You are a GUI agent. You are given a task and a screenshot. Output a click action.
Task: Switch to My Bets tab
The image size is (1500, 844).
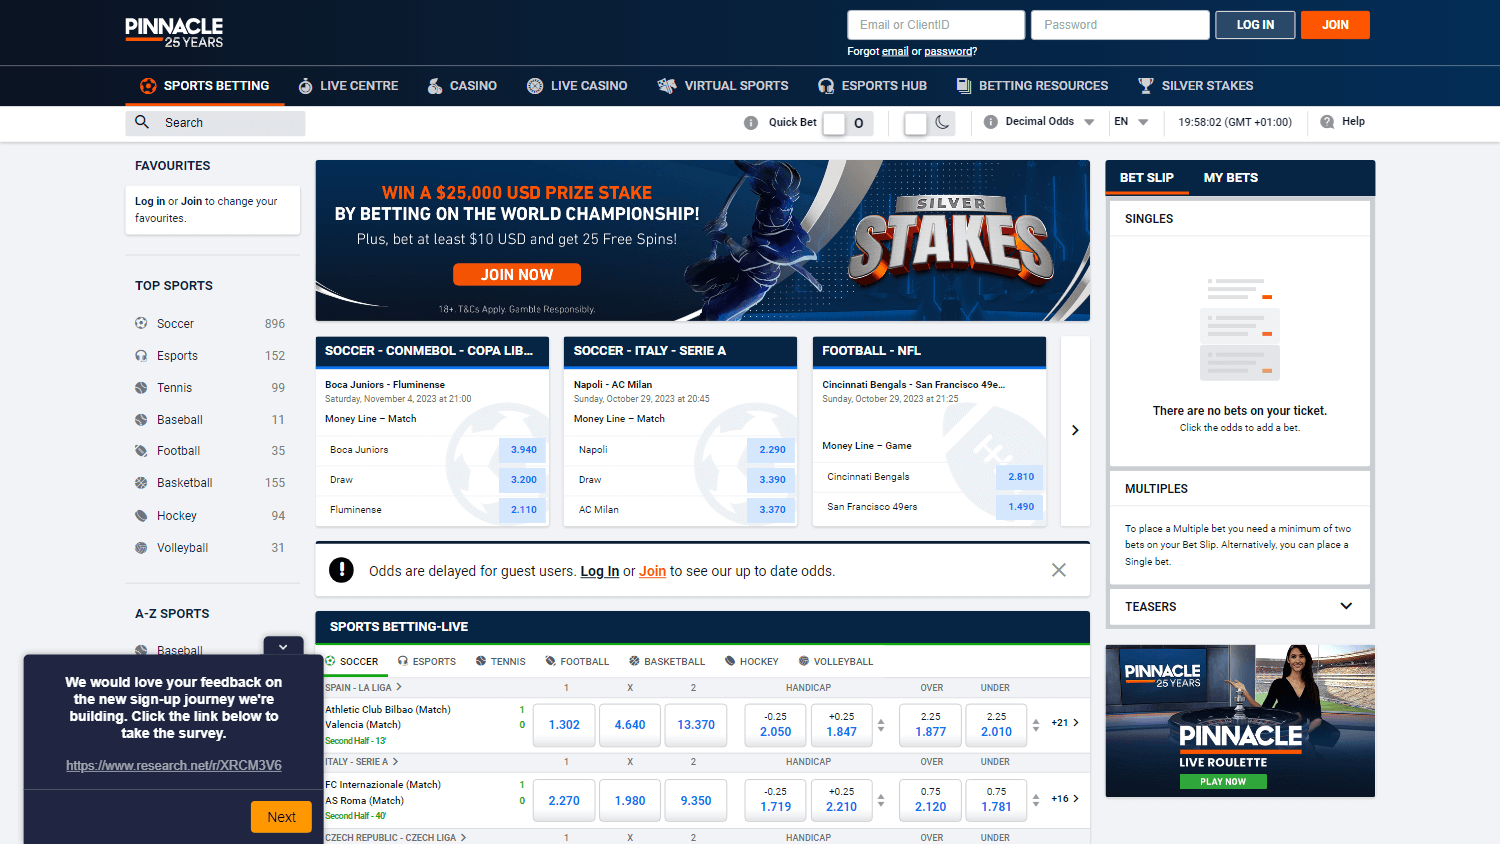pos(1231,177)
